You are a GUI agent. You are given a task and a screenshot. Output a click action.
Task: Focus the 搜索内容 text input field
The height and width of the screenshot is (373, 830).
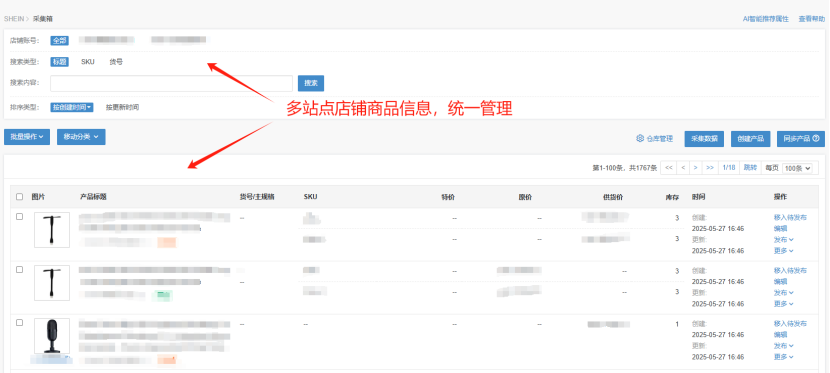click(172, 83)
